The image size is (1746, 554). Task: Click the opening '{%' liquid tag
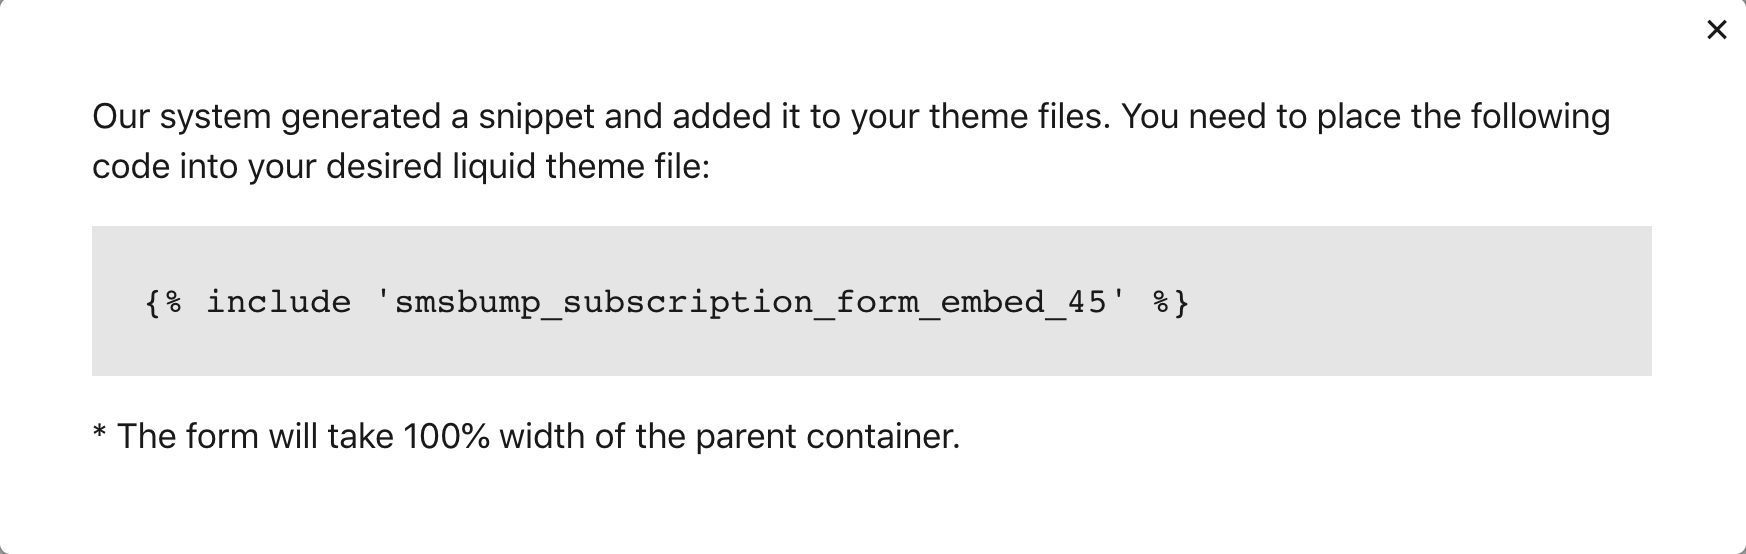(164, 302)
